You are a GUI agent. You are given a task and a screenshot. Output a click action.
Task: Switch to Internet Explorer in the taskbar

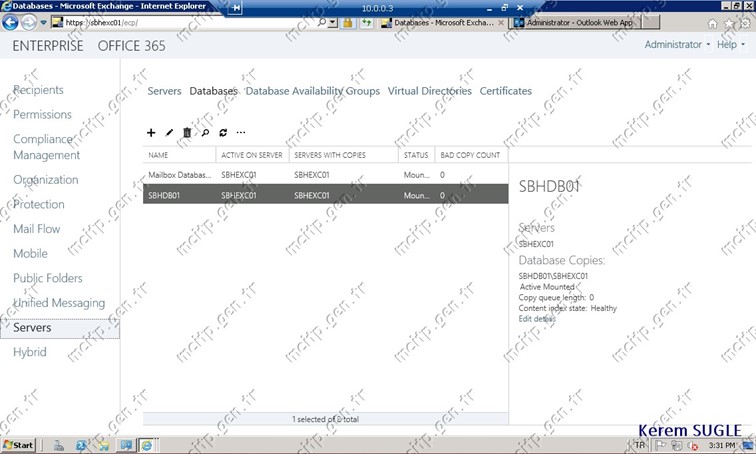tap(147, 445)
